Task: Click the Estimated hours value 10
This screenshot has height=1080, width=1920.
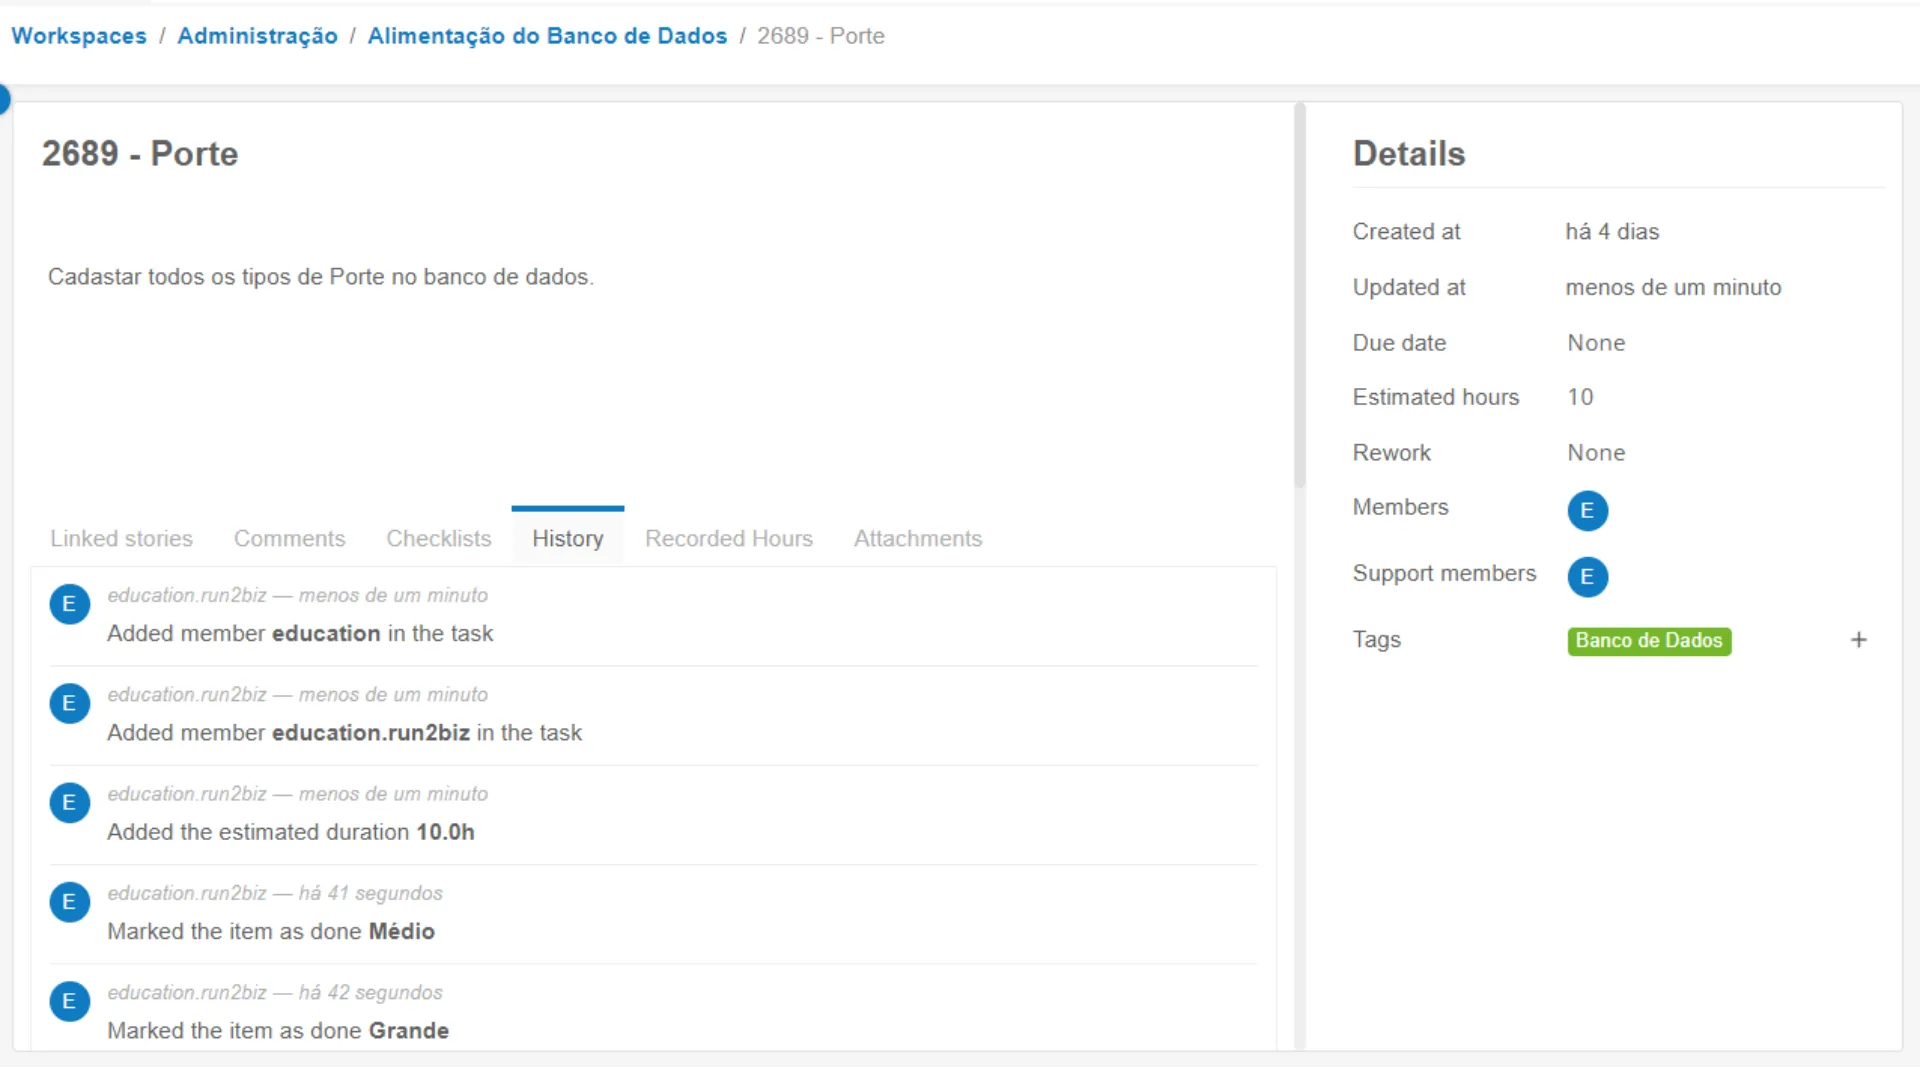Action: [1580, 397]
